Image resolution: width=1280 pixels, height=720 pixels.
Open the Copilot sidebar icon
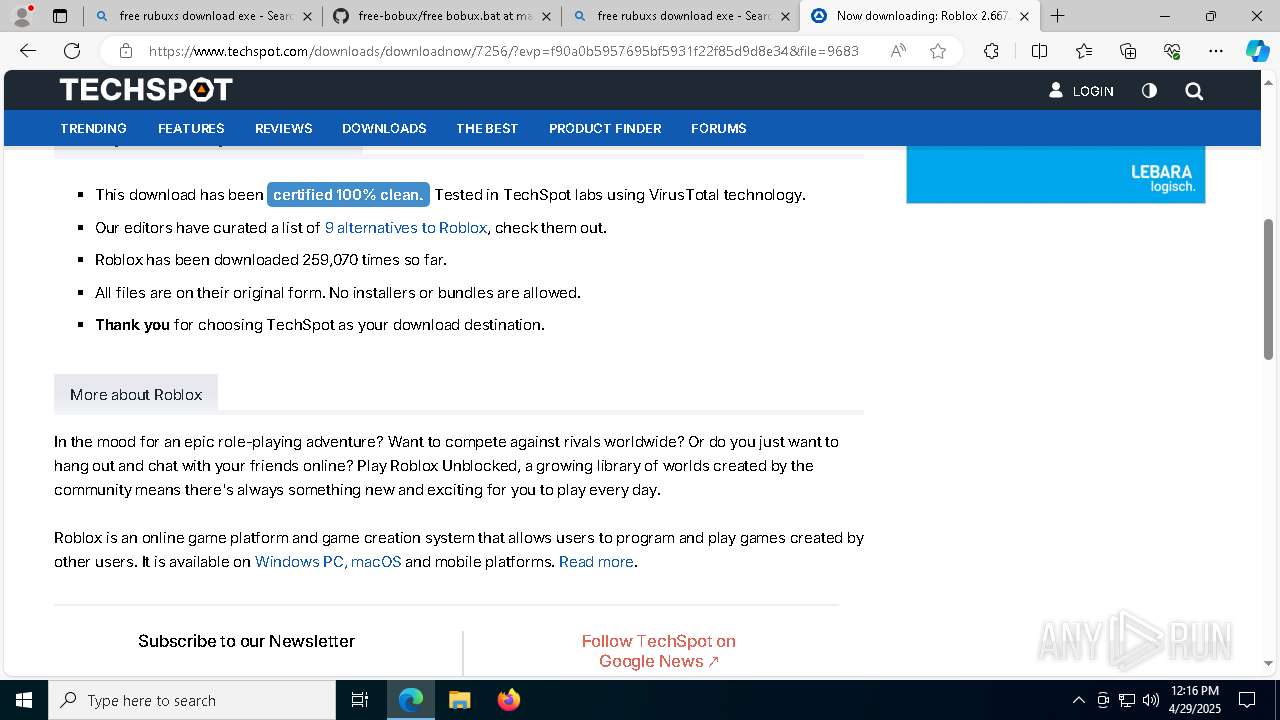coord(1258,51)
